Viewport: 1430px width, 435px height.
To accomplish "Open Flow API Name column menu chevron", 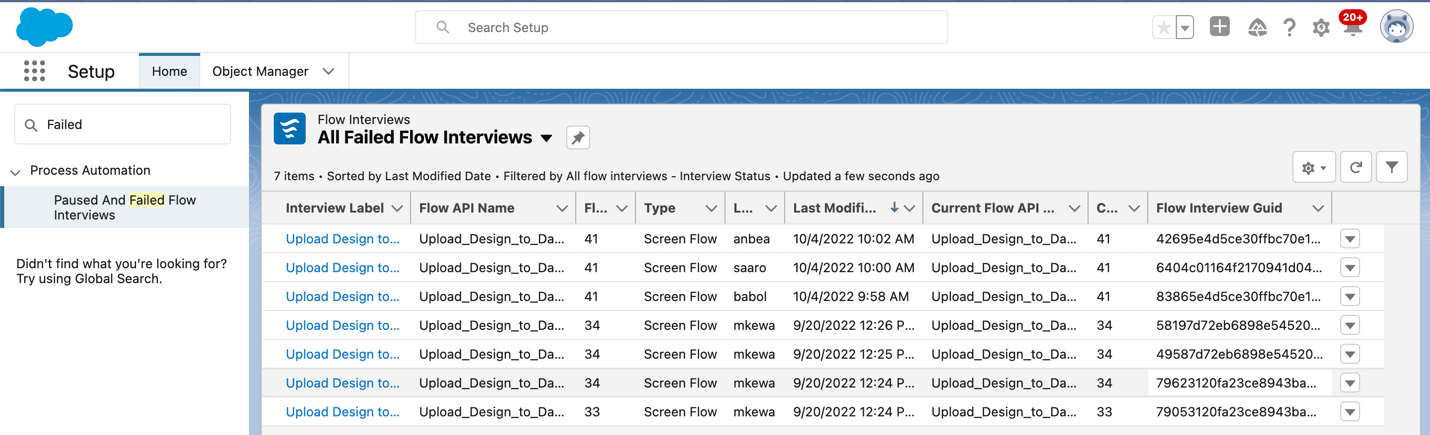I will click(x=562, y=208).
